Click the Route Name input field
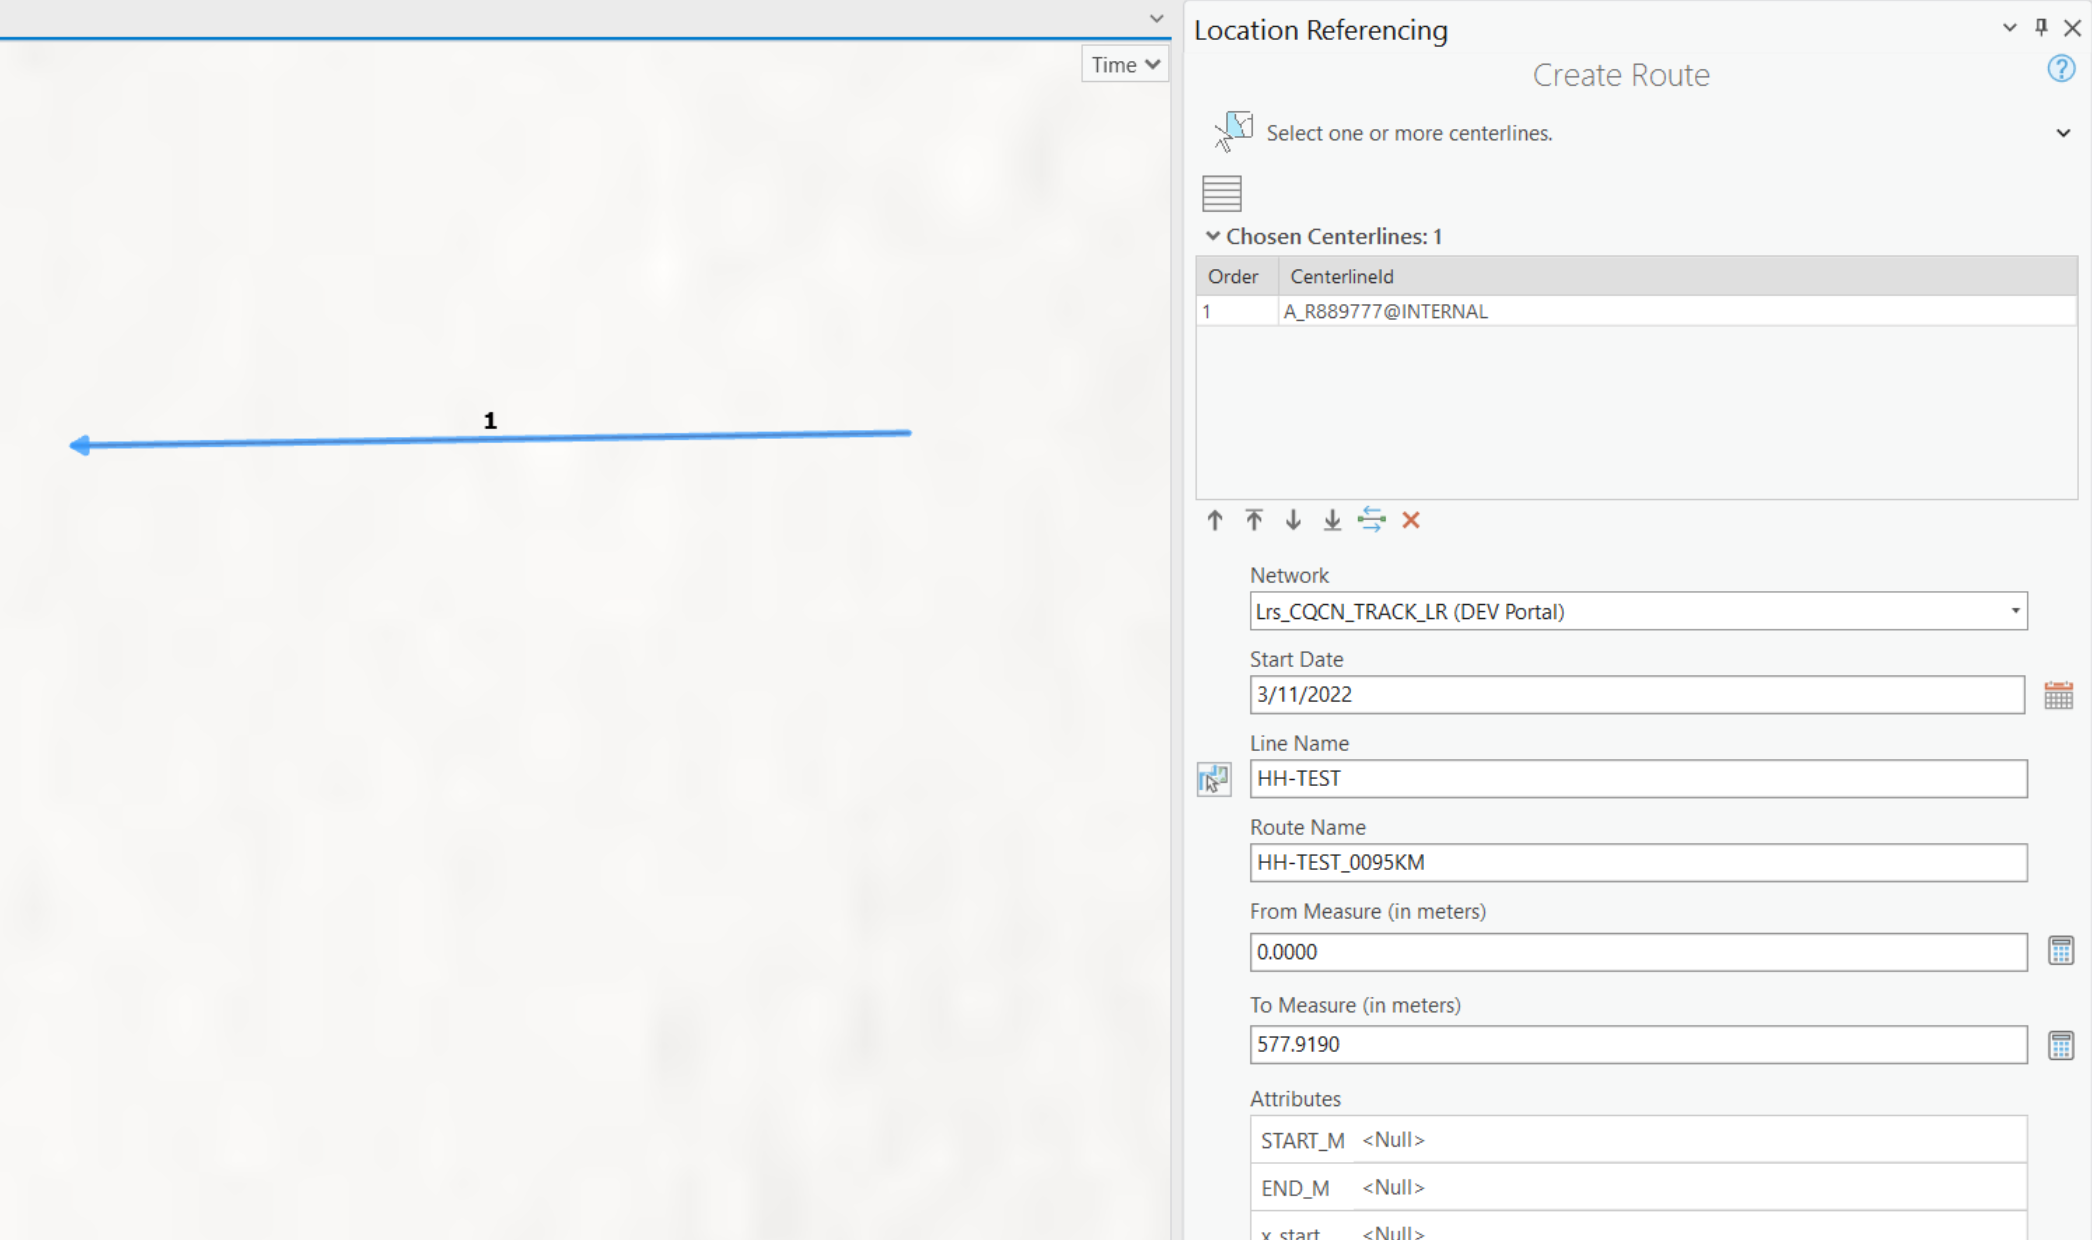This screenshot has height=1240, width=2092. click(1637, 863)
